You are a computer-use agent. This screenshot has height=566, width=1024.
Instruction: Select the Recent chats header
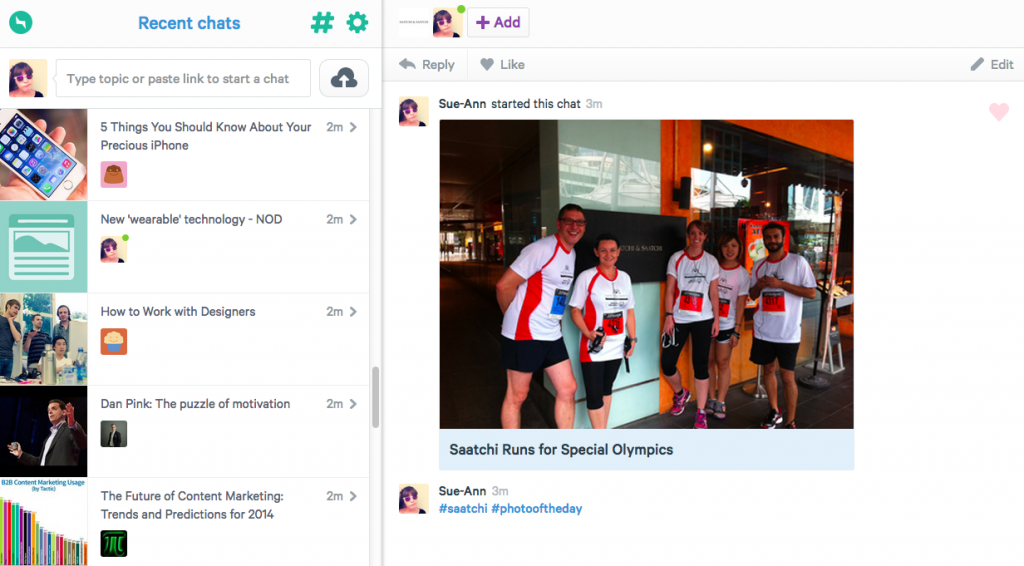pos(189,23)
